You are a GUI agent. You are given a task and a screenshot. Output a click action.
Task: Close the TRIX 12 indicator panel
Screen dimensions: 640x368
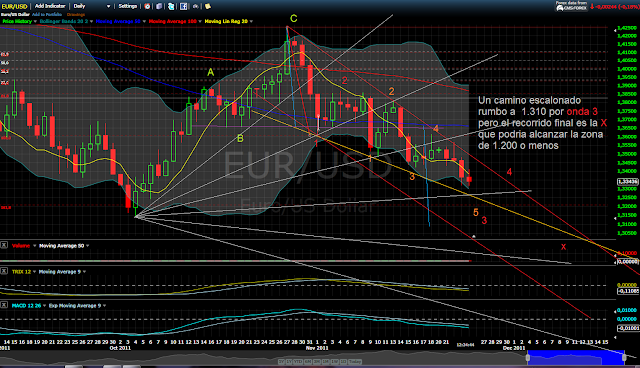click(x=4, y=271)
